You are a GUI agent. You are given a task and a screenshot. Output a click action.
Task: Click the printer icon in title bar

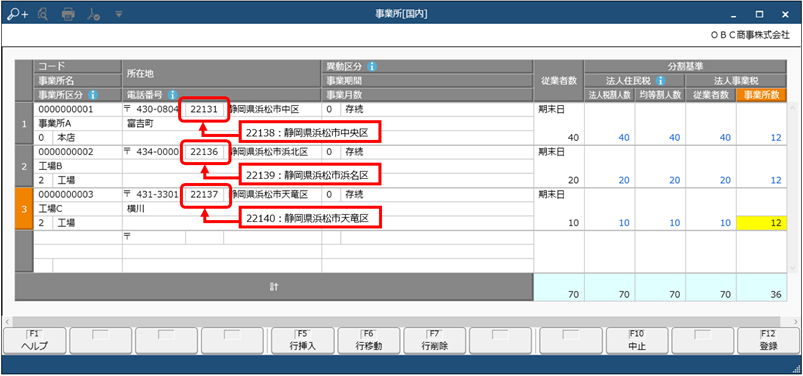[68, 14]
